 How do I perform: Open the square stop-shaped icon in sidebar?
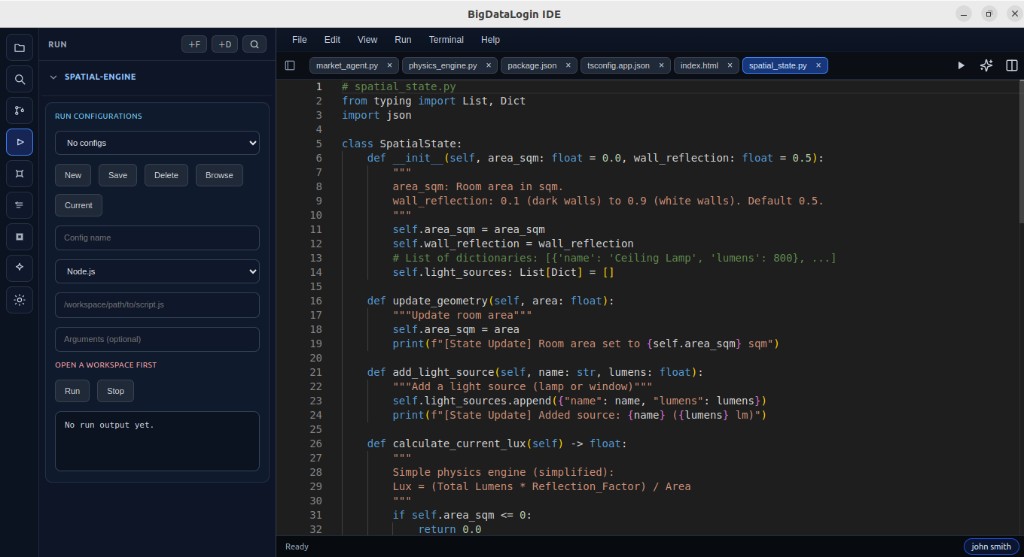20,236
